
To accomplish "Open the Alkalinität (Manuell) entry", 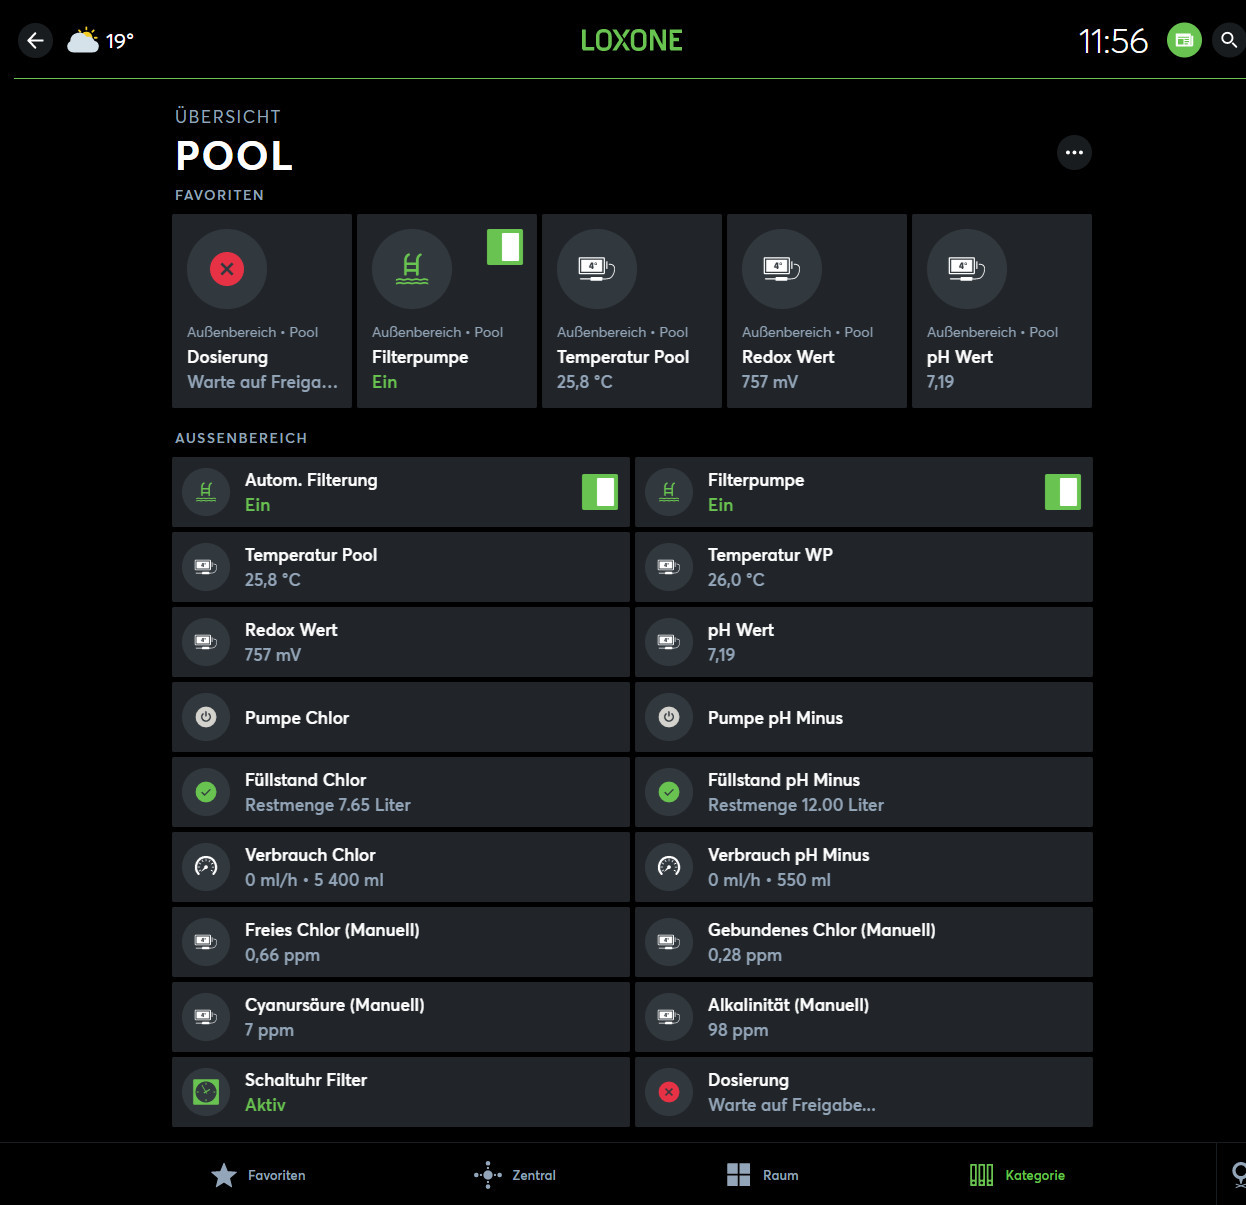I will (863, 1017).
